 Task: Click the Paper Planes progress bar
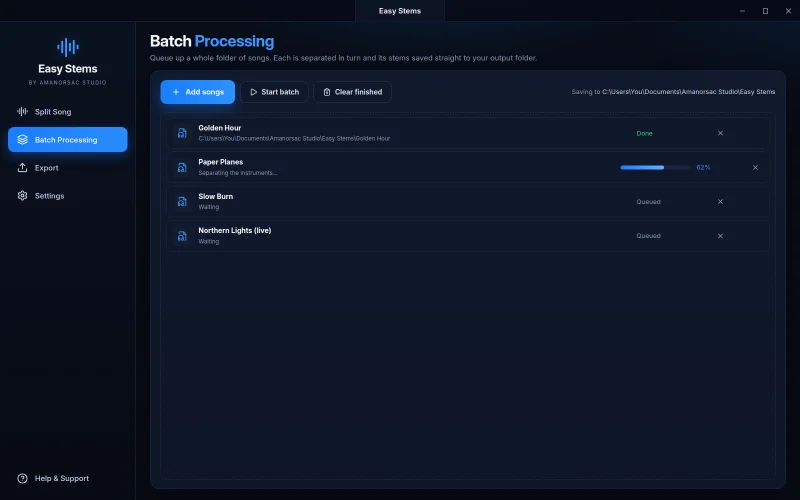click(x=655, y=167)
